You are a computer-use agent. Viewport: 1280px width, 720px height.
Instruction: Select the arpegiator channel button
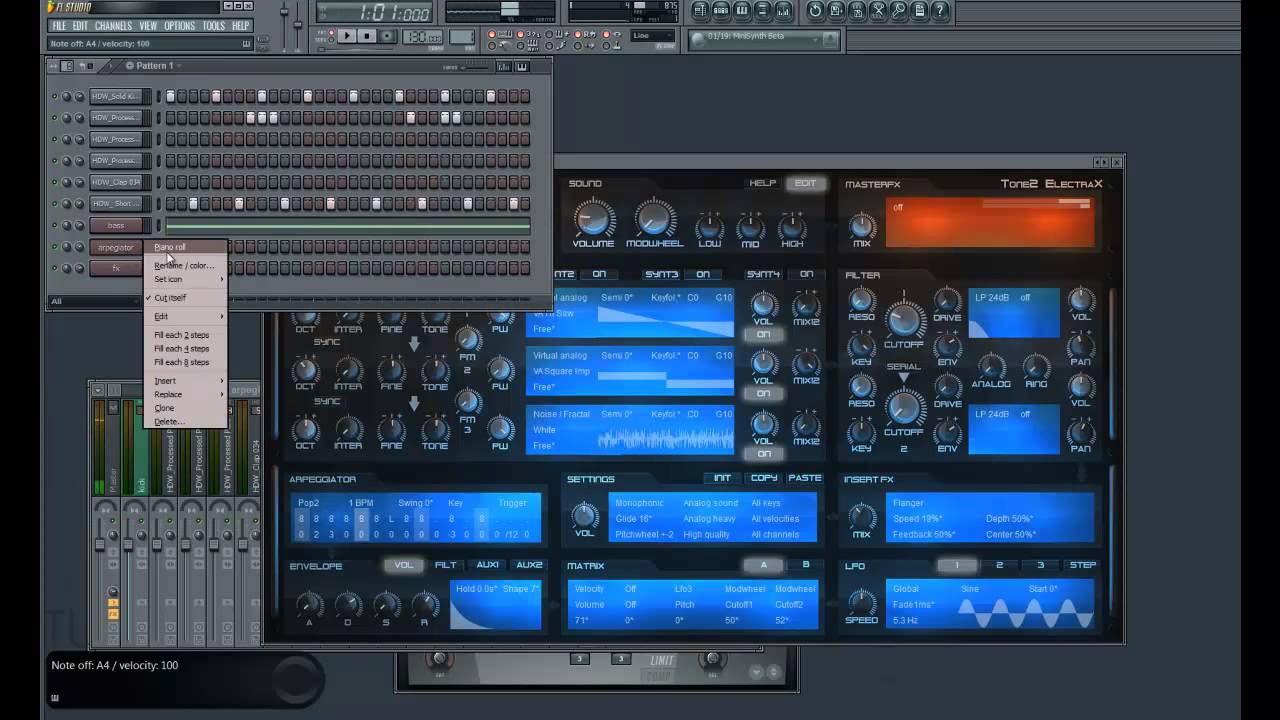[x=116, y=247]
